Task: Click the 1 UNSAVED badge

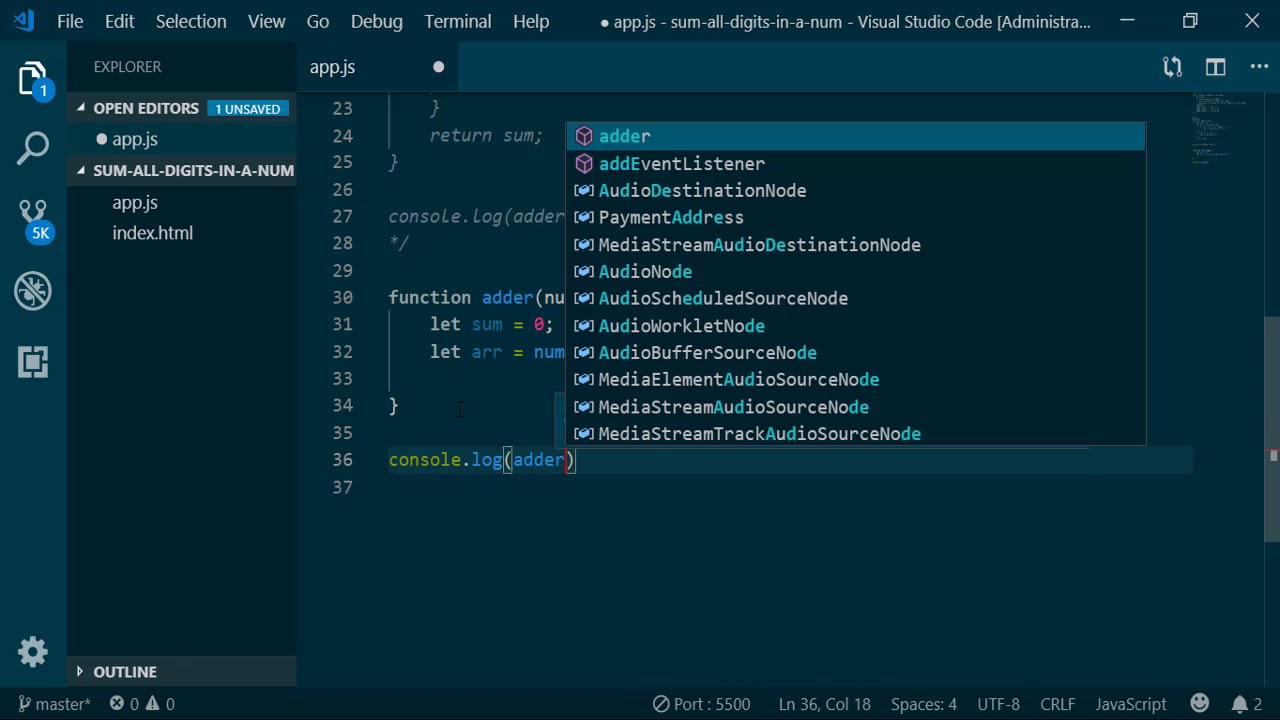Action: [247, 108]
